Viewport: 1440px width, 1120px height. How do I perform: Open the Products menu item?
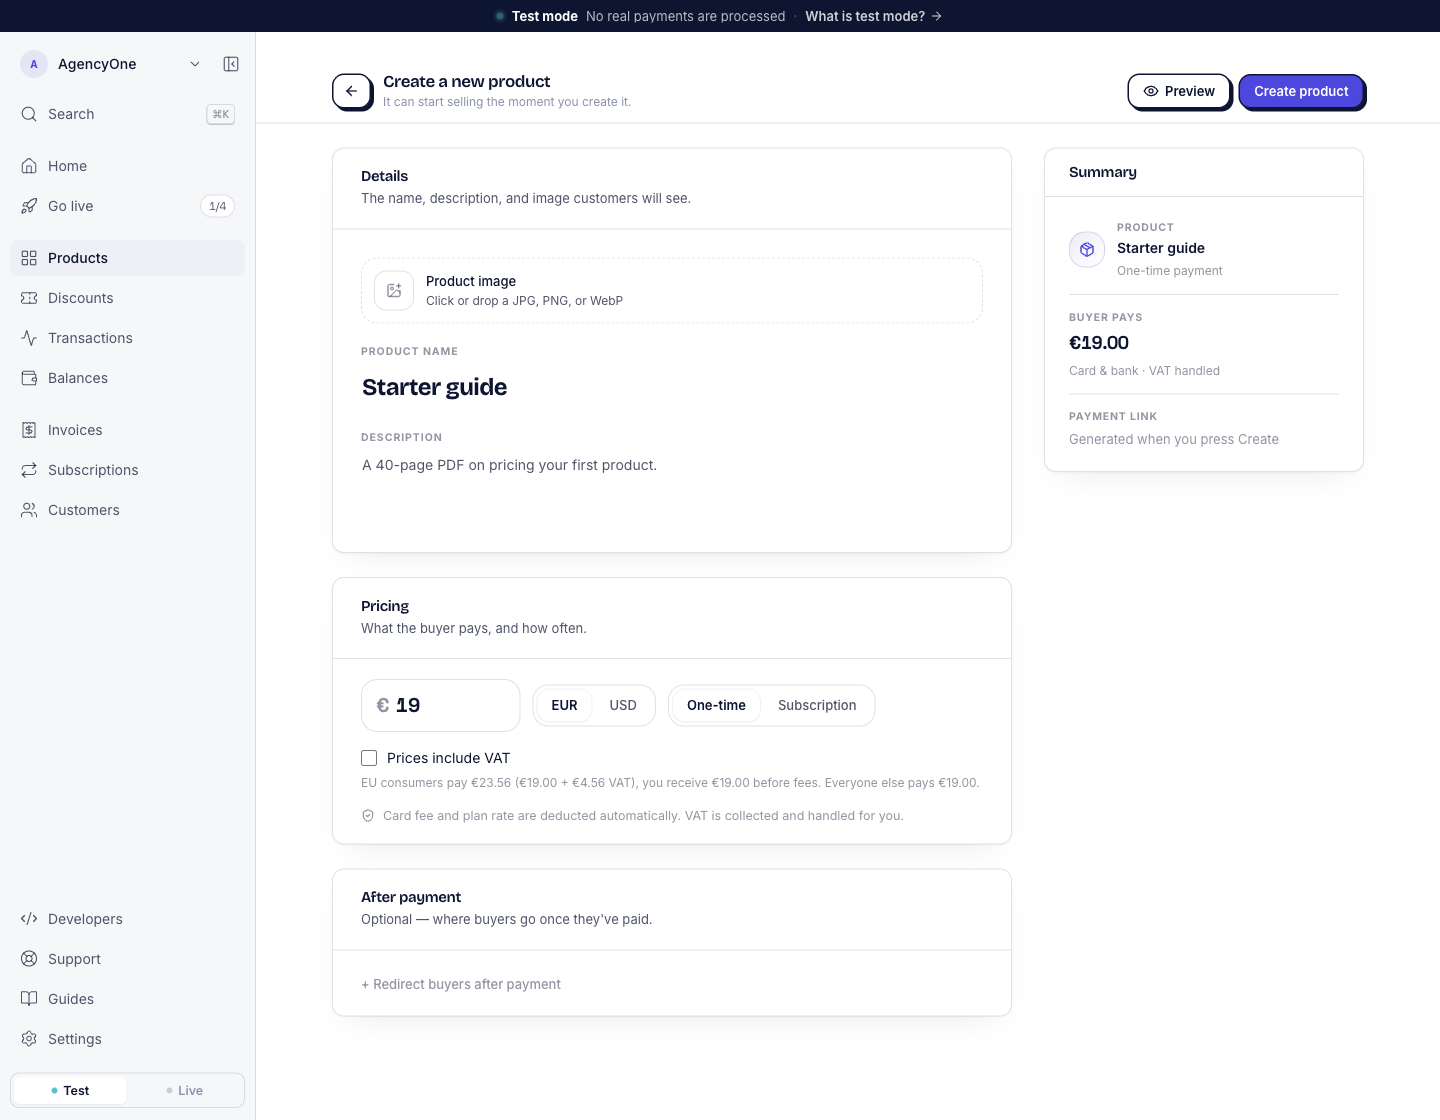click(x=127, y=258)
